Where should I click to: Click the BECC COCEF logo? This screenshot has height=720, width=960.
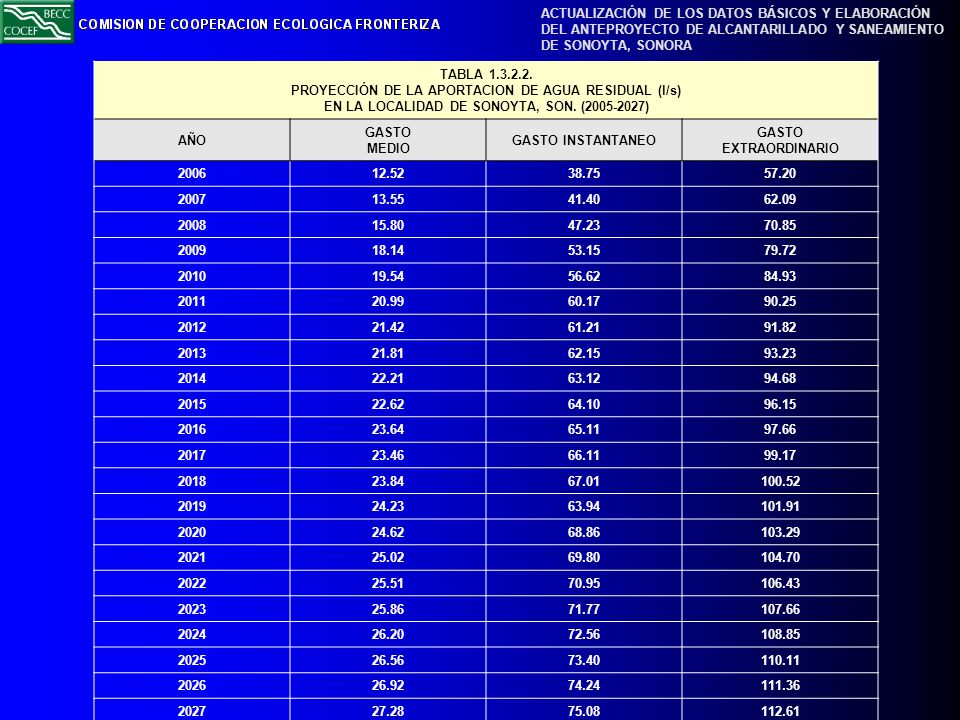pyautogui.click(x=37, y=22)
